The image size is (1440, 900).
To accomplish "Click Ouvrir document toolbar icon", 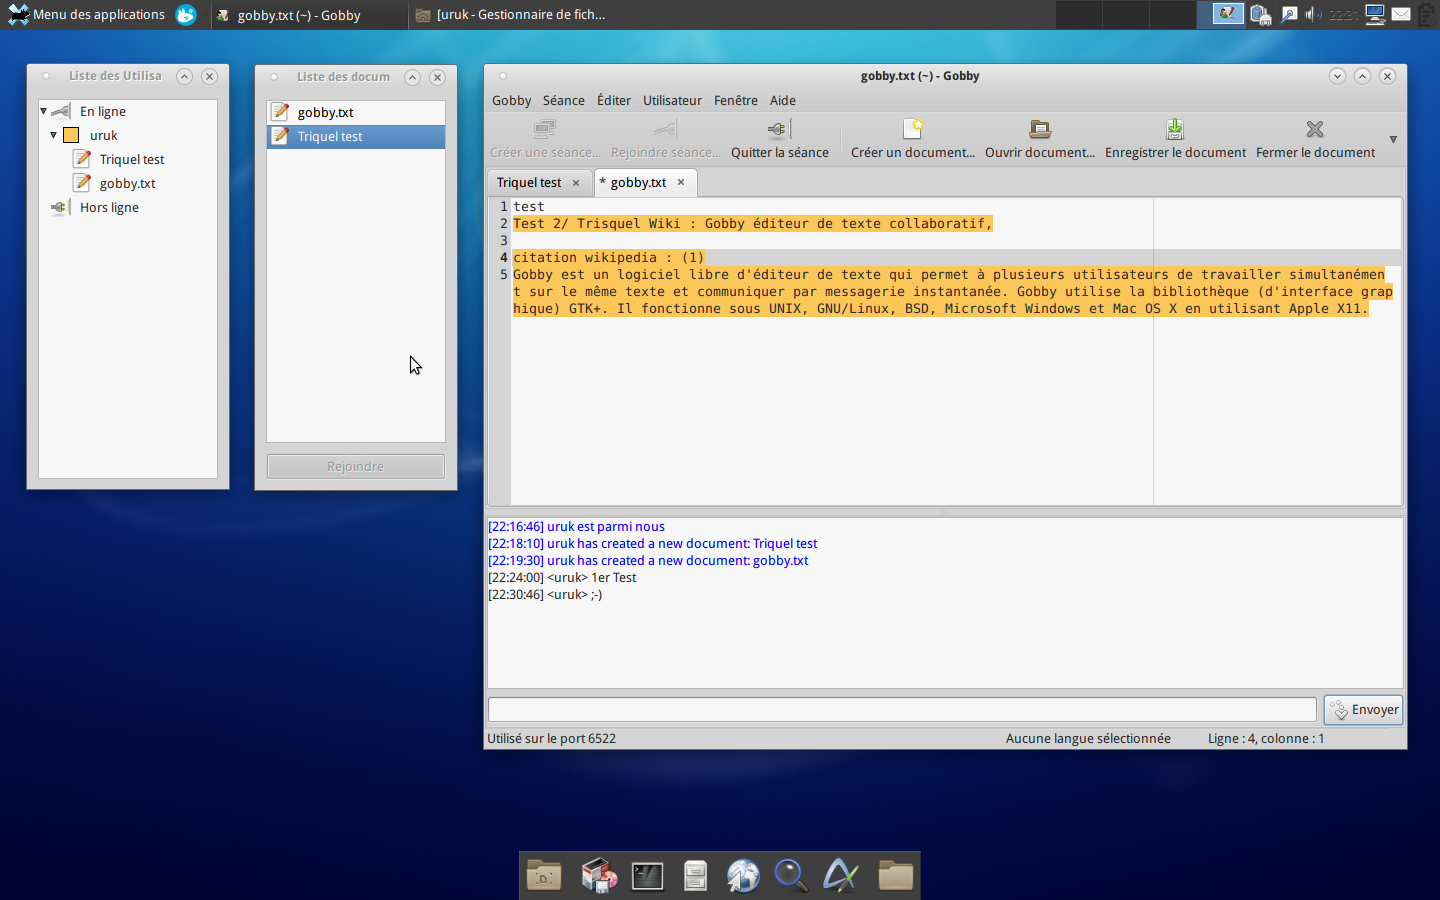I will point(1040,129).
